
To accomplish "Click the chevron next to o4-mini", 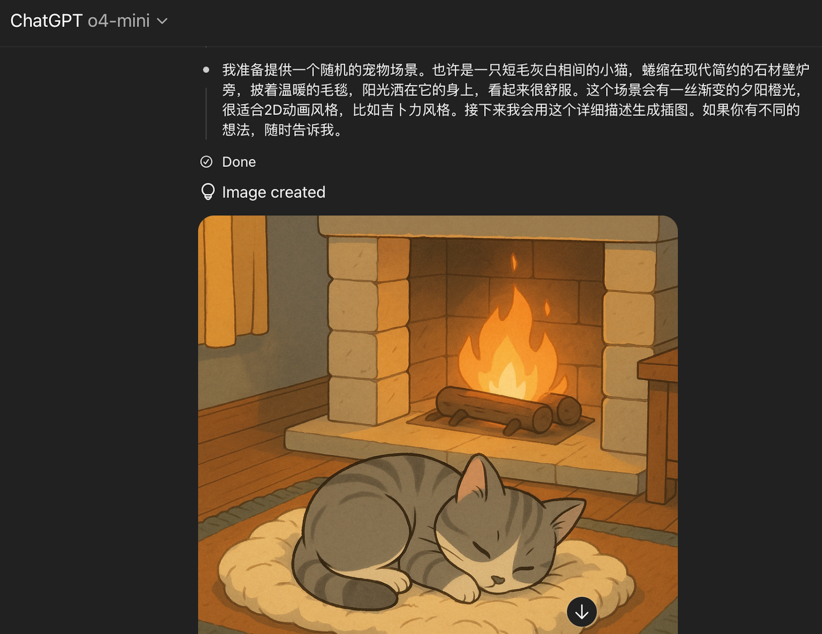I will pyautogui.click(x=163, y=22).
